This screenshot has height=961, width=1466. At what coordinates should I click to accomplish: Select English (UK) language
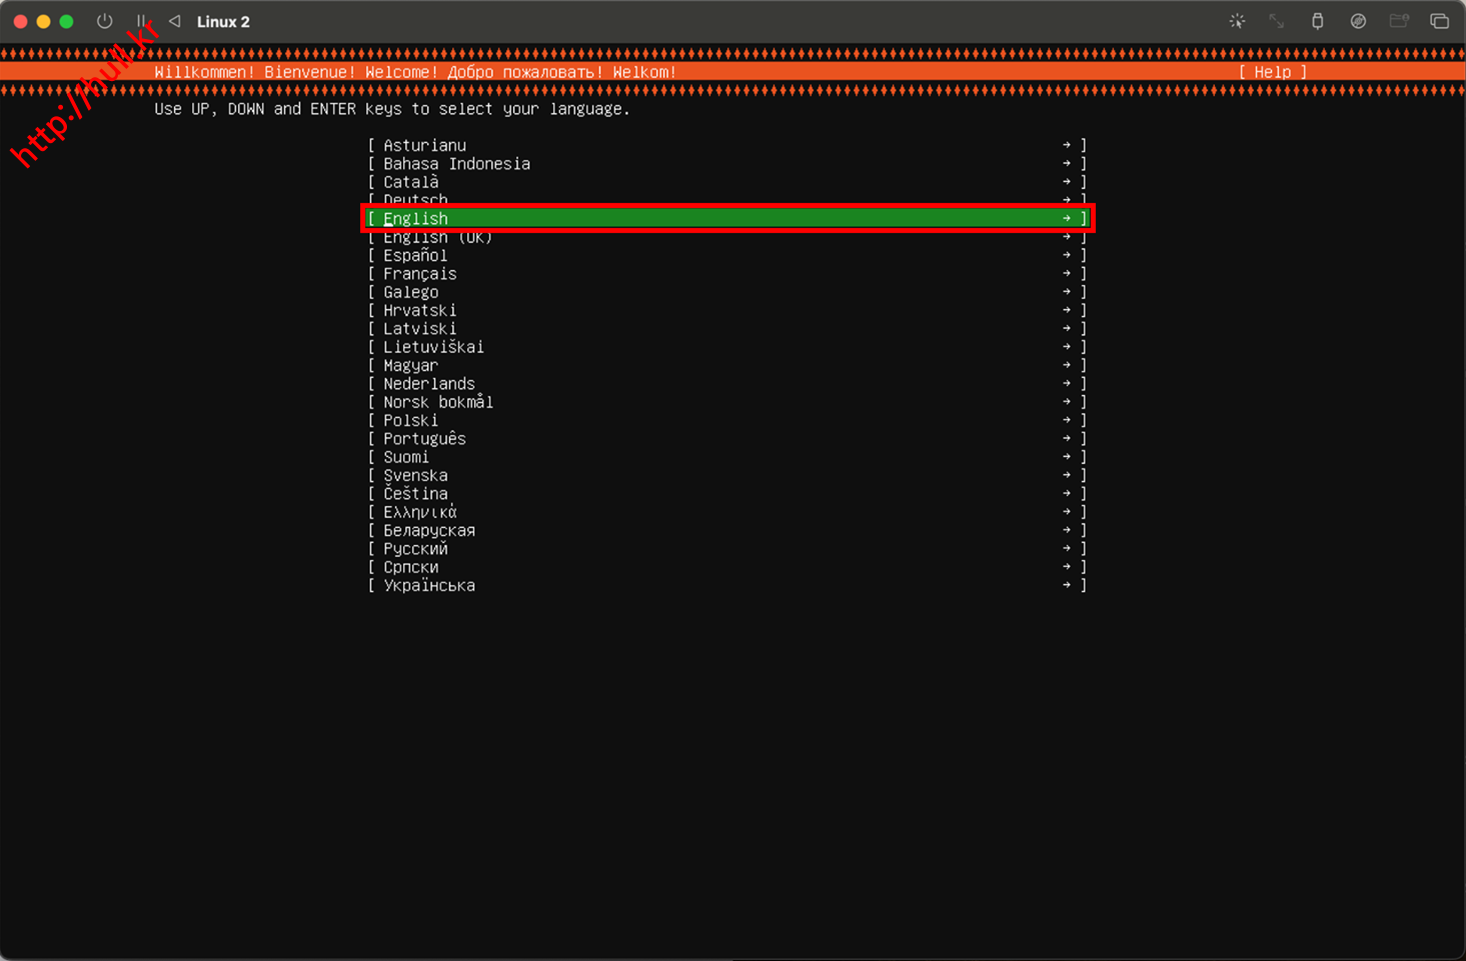tap(727, 237)
